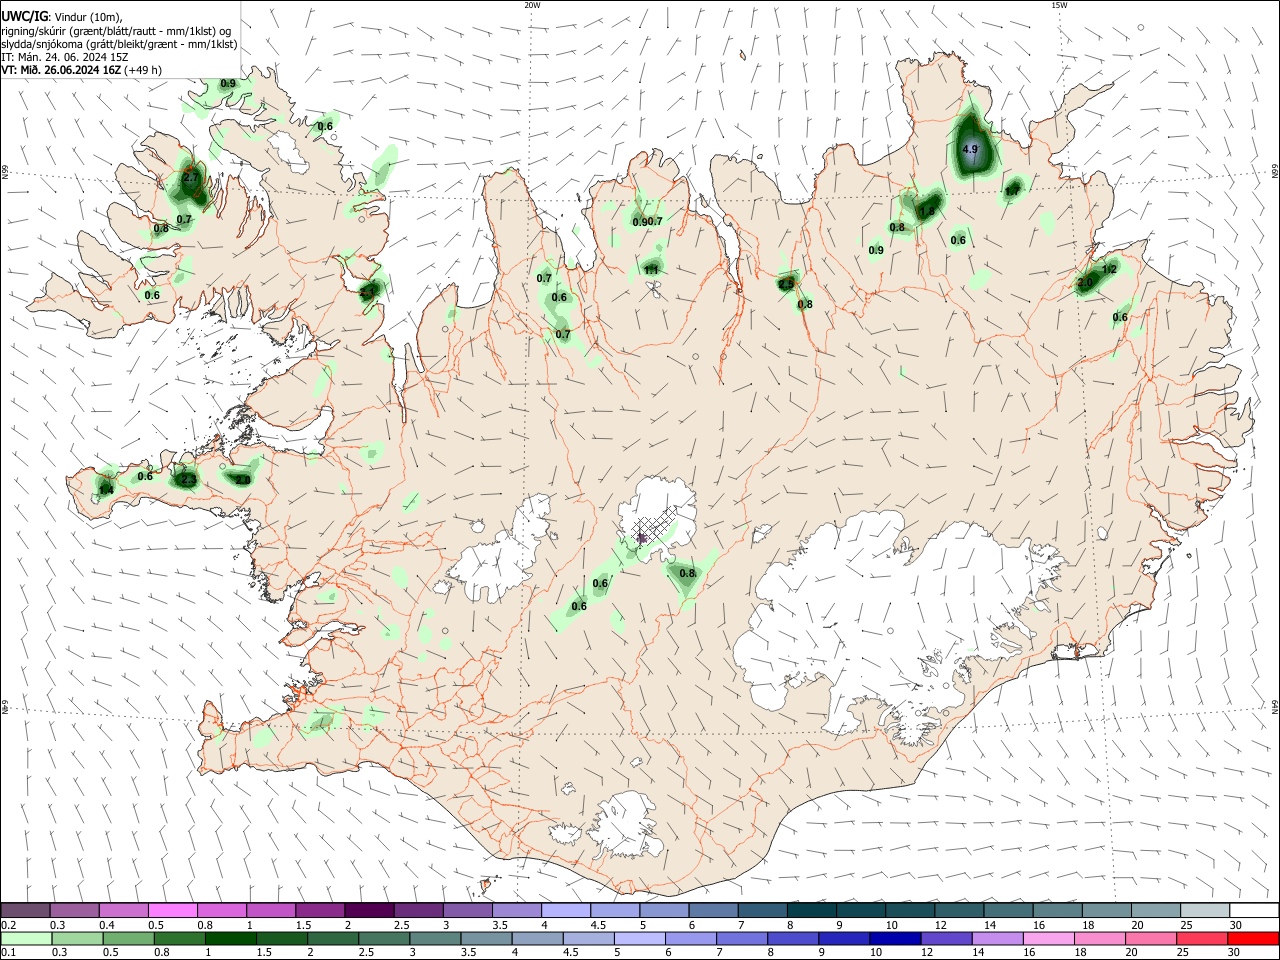Click the 0.4 legend label

[x=107, y=925]
